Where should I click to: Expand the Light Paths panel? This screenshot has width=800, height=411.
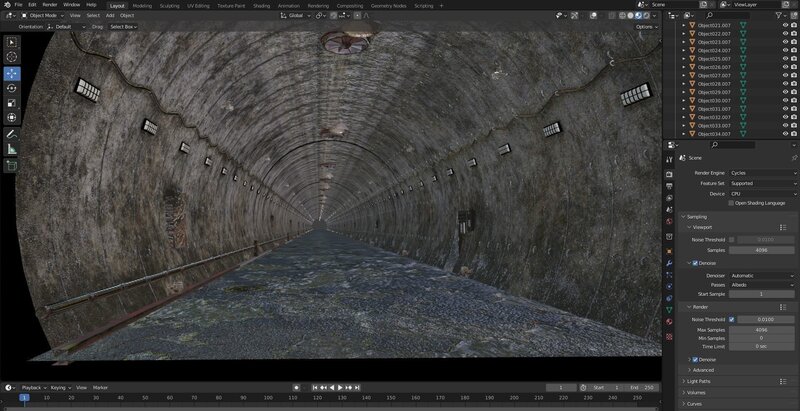point(700,381)
